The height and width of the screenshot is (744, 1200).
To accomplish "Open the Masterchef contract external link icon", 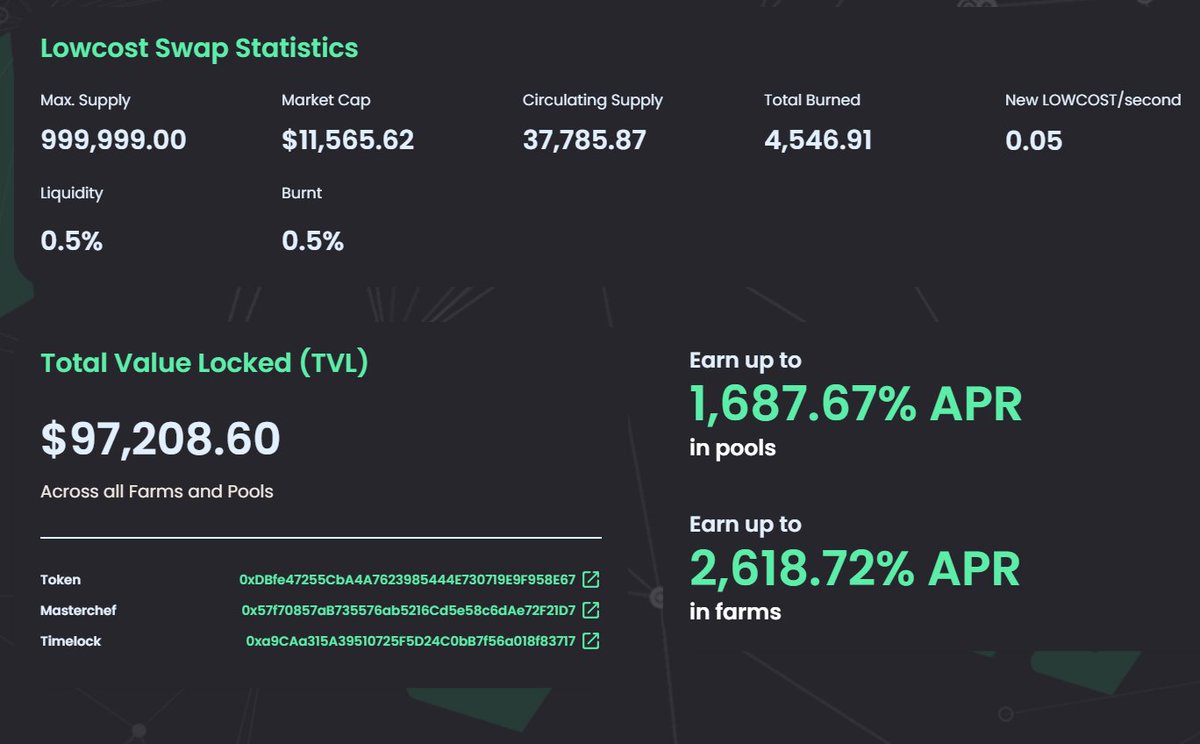I will 591,610.
